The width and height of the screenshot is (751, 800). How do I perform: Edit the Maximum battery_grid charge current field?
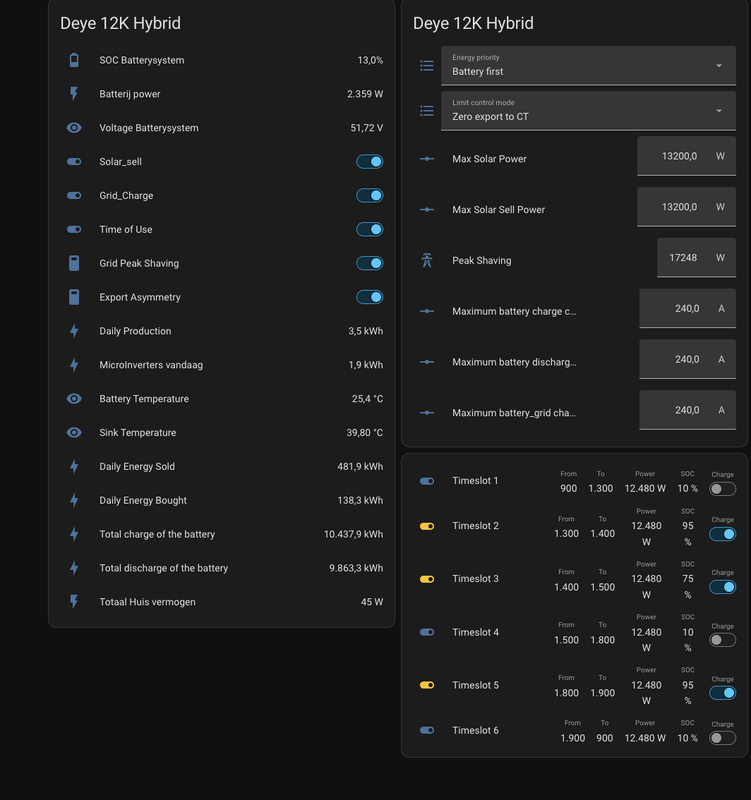[687, 410]
